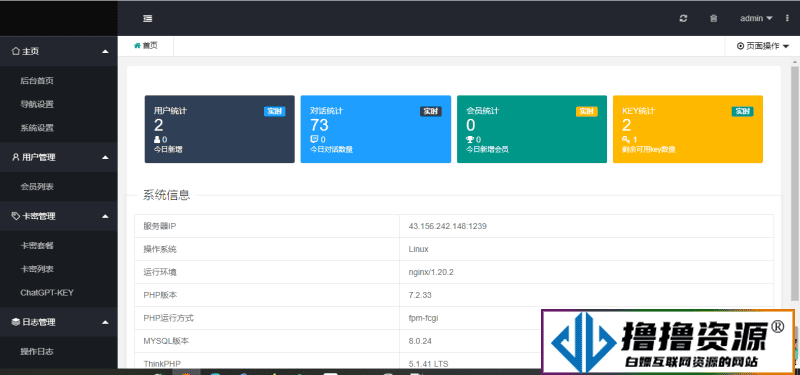The image size is (800, 375).
Task: Open the 页面操作 dropdown
Action: click(763, 46)
